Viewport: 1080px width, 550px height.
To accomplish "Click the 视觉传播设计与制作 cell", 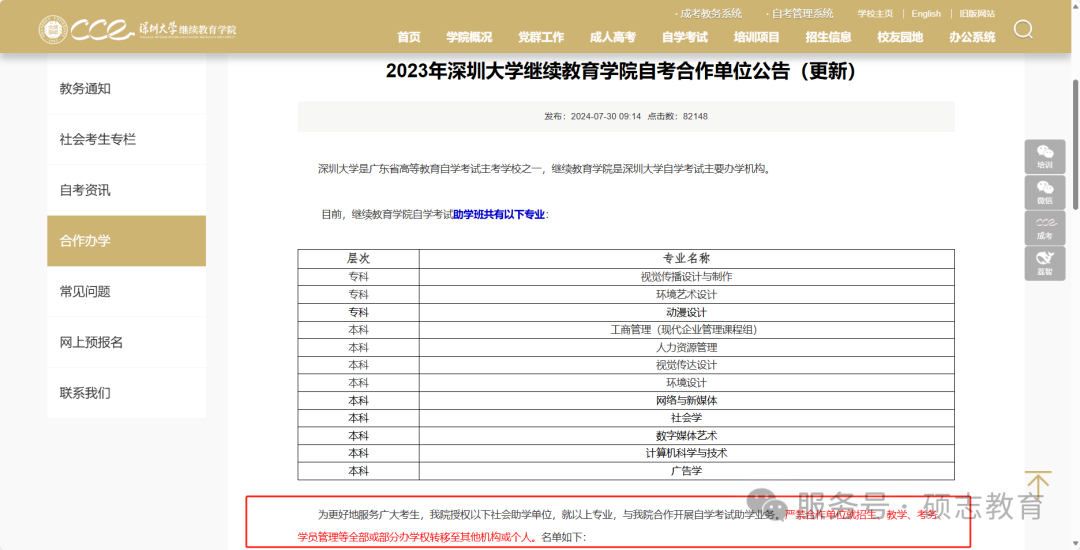I will (x=687, y=277).
